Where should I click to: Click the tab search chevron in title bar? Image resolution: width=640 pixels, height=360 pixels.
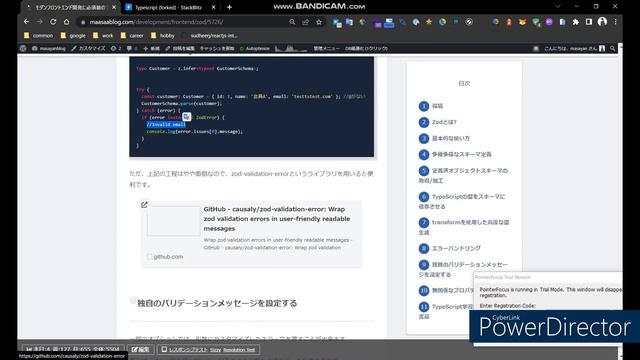coord(558,7)
